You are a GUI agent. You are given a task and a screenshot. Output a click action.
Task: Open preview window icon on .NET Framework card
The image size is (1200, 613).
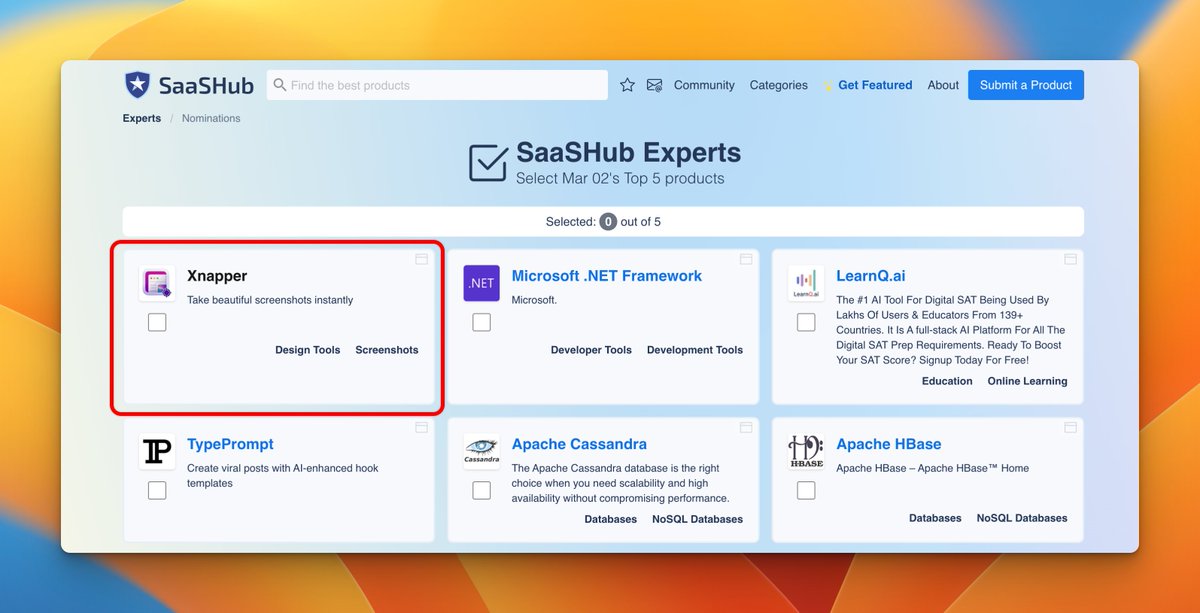point(746,259)
